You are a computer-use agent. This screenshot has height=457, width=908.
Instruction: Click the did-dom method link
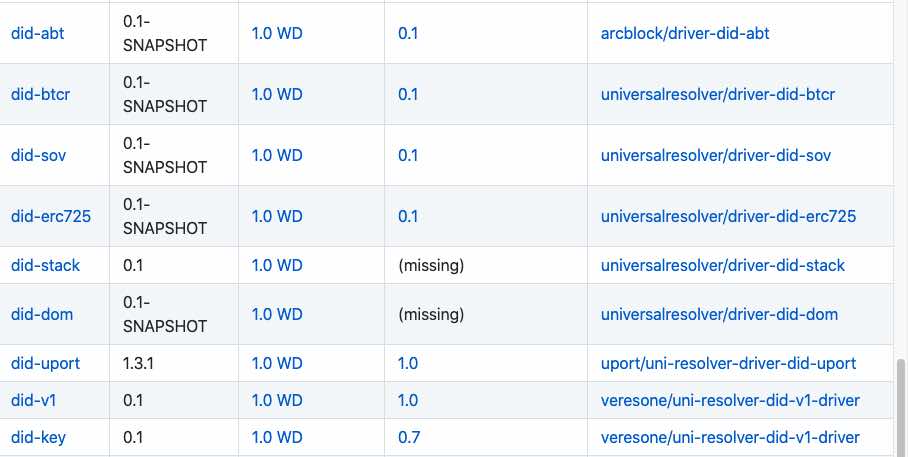pyautogui.click(x=42, y=314)
